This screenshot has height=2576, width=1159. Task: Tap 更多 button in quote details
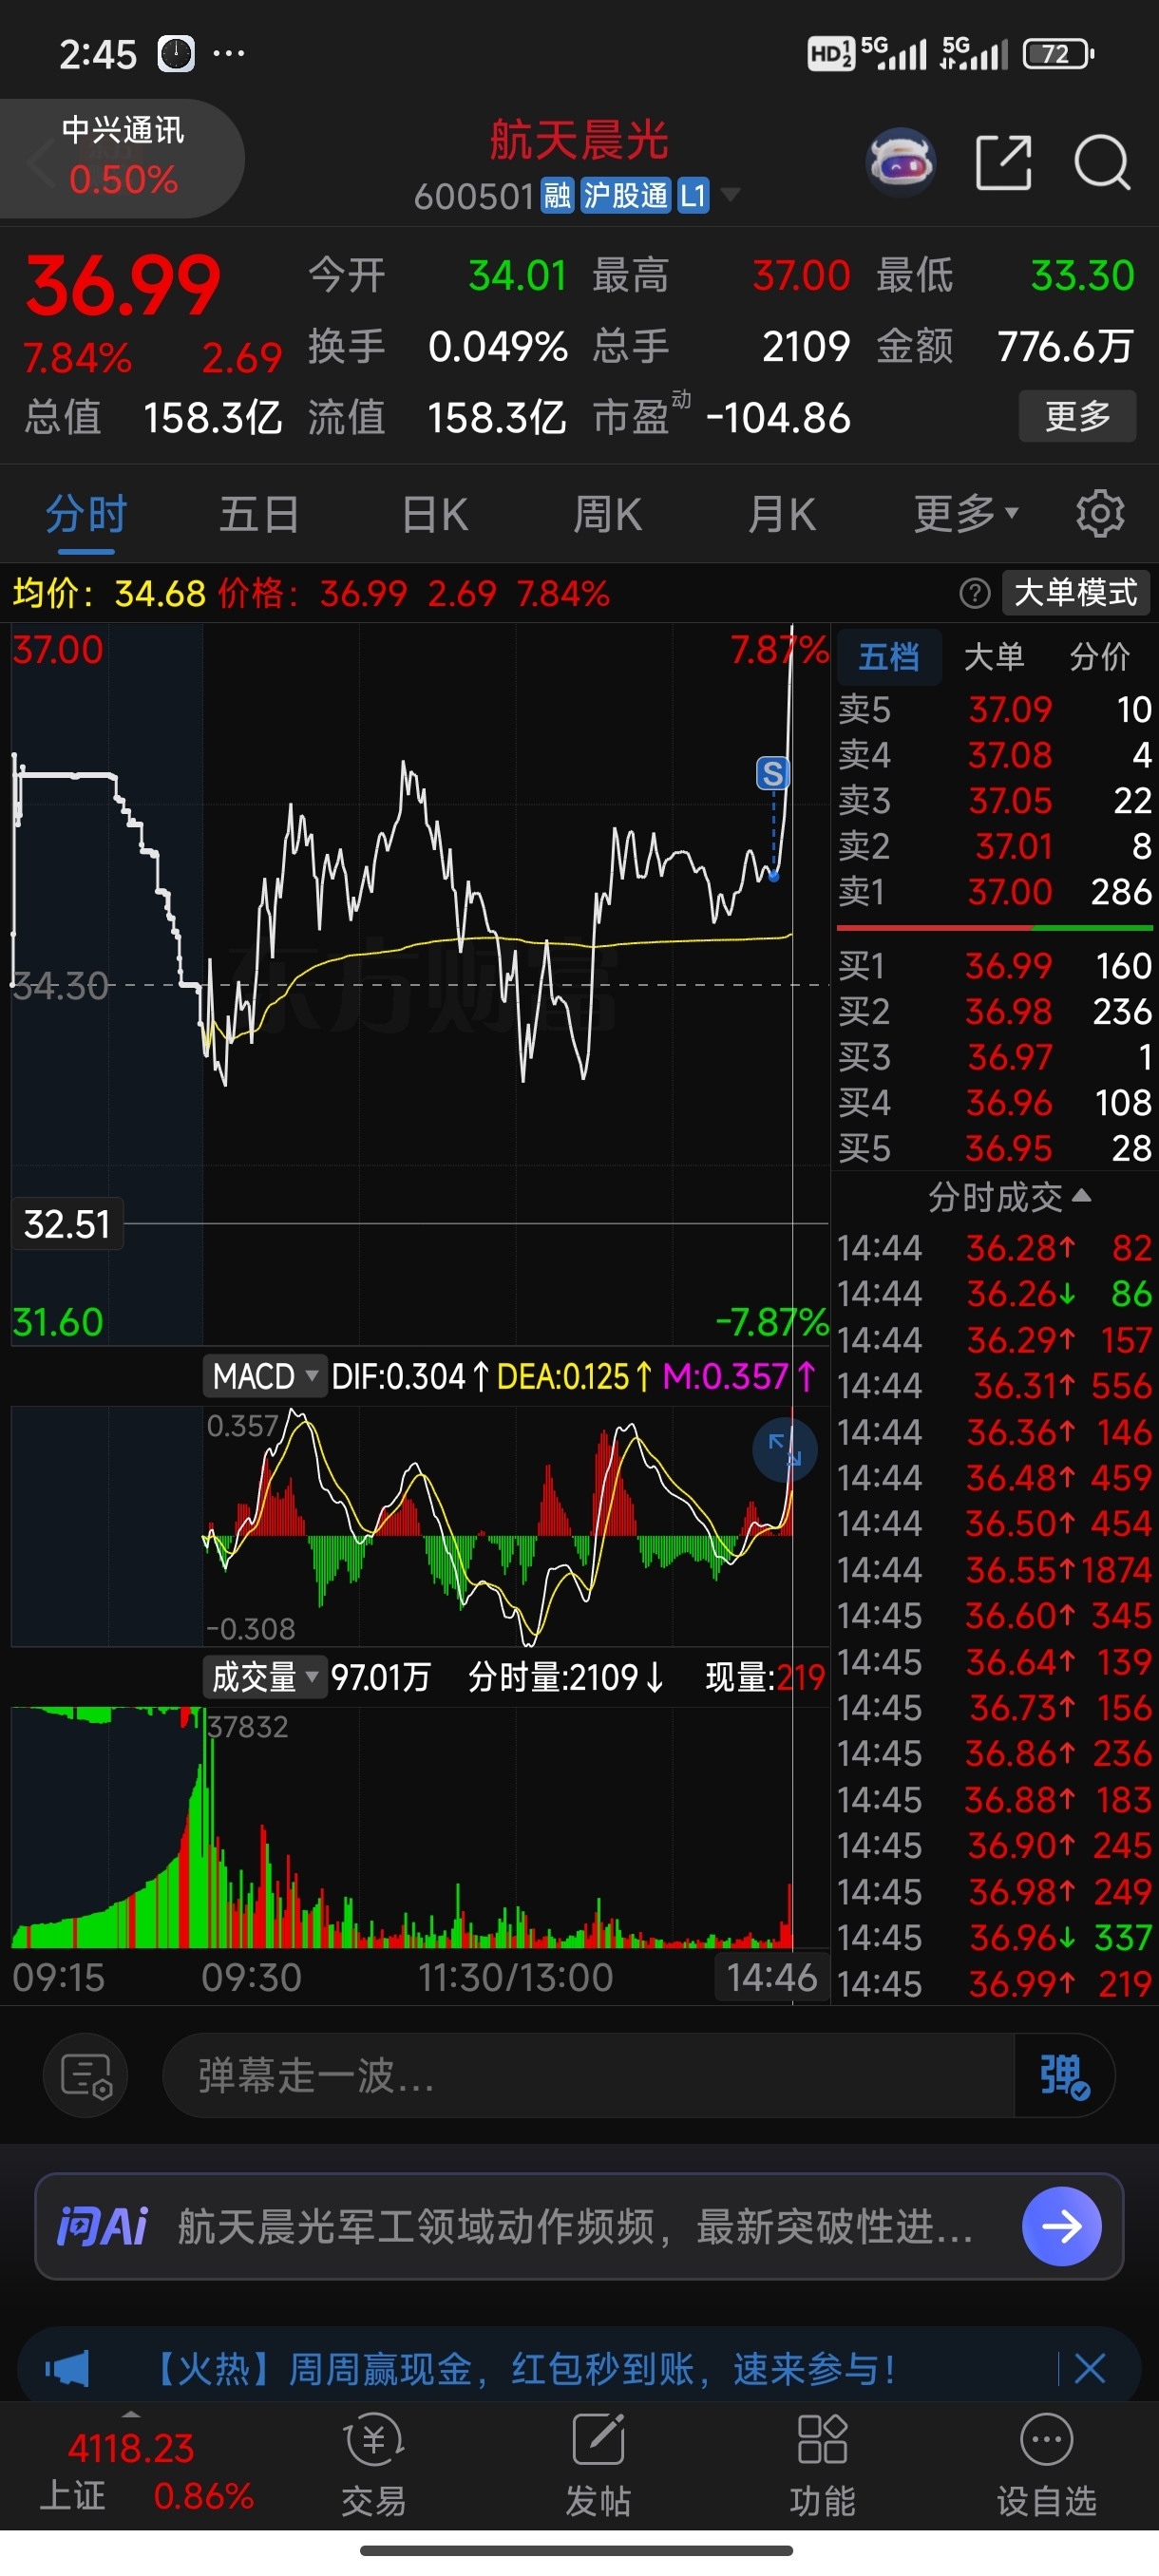point(1077,415)
